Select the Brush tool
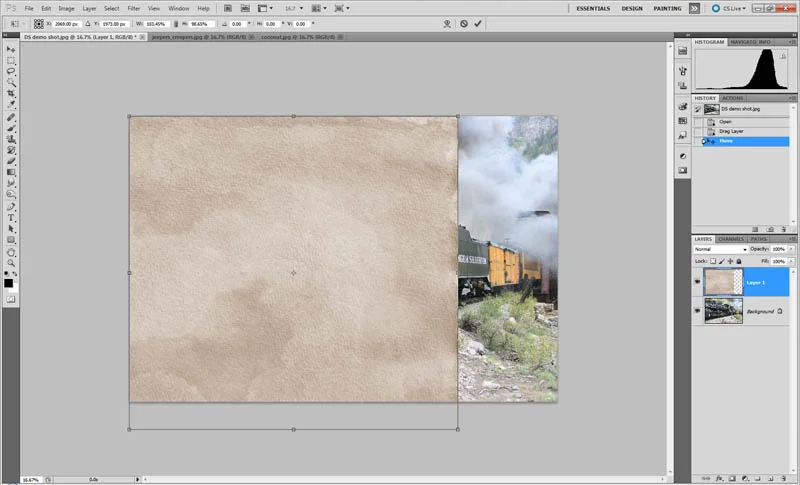800x485 pixels. 11,129
